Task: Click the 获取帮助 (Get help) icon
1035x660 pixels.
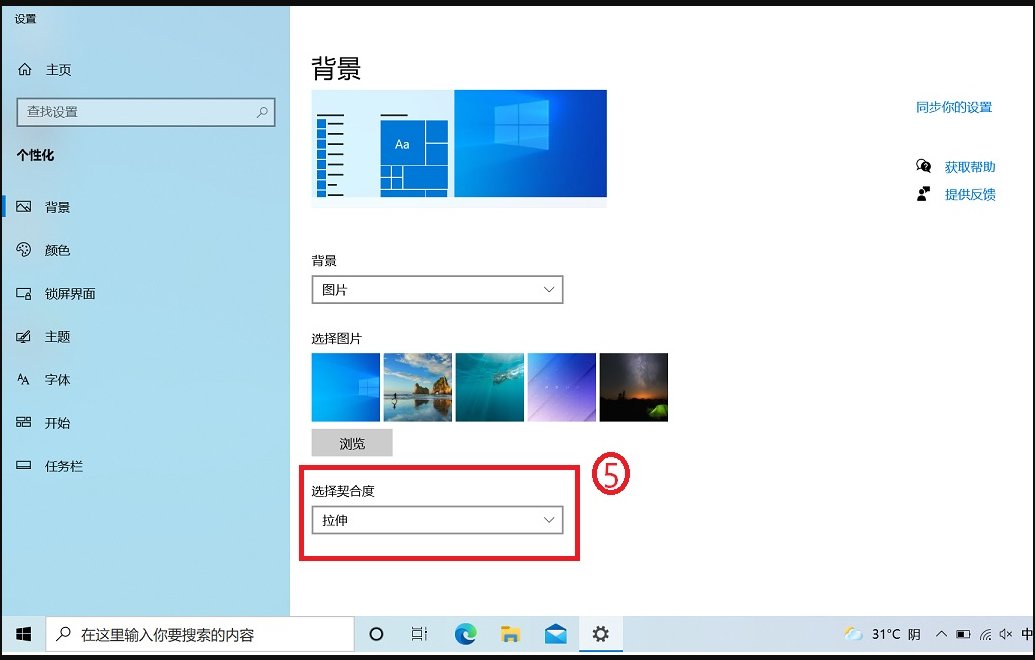Action: click(x=923, y=166)
